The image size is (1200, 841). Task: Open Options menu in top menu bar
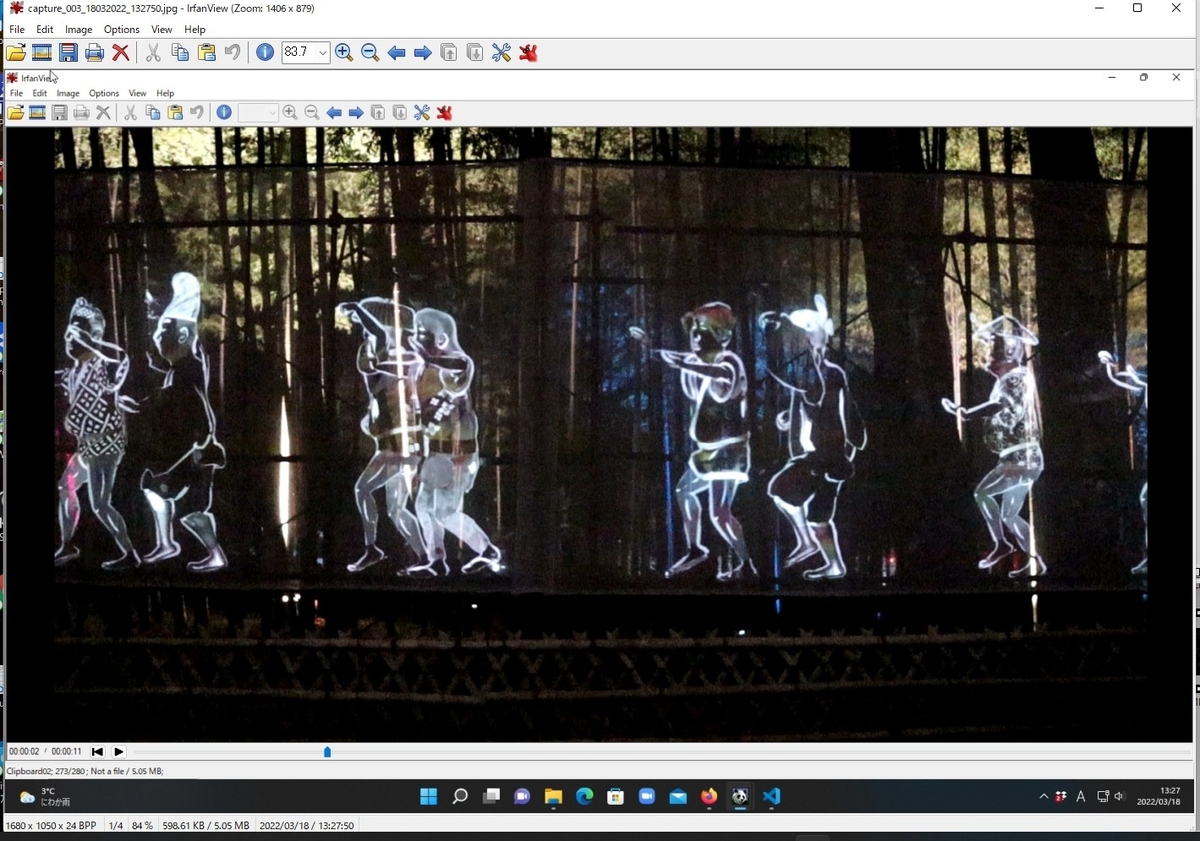tap(122, 30)
